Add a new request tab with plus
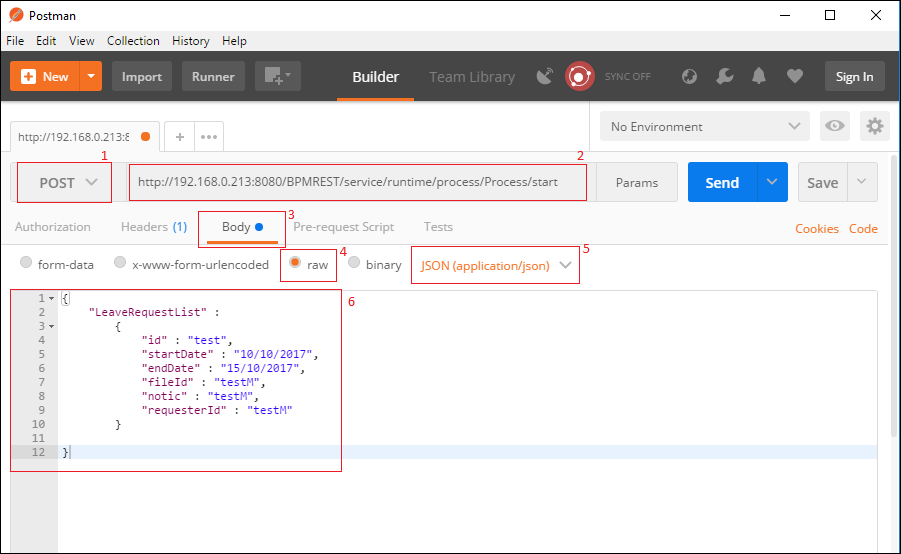Image resolution: width=901 pixels, height=554 pixels. [x=180, y=137]
